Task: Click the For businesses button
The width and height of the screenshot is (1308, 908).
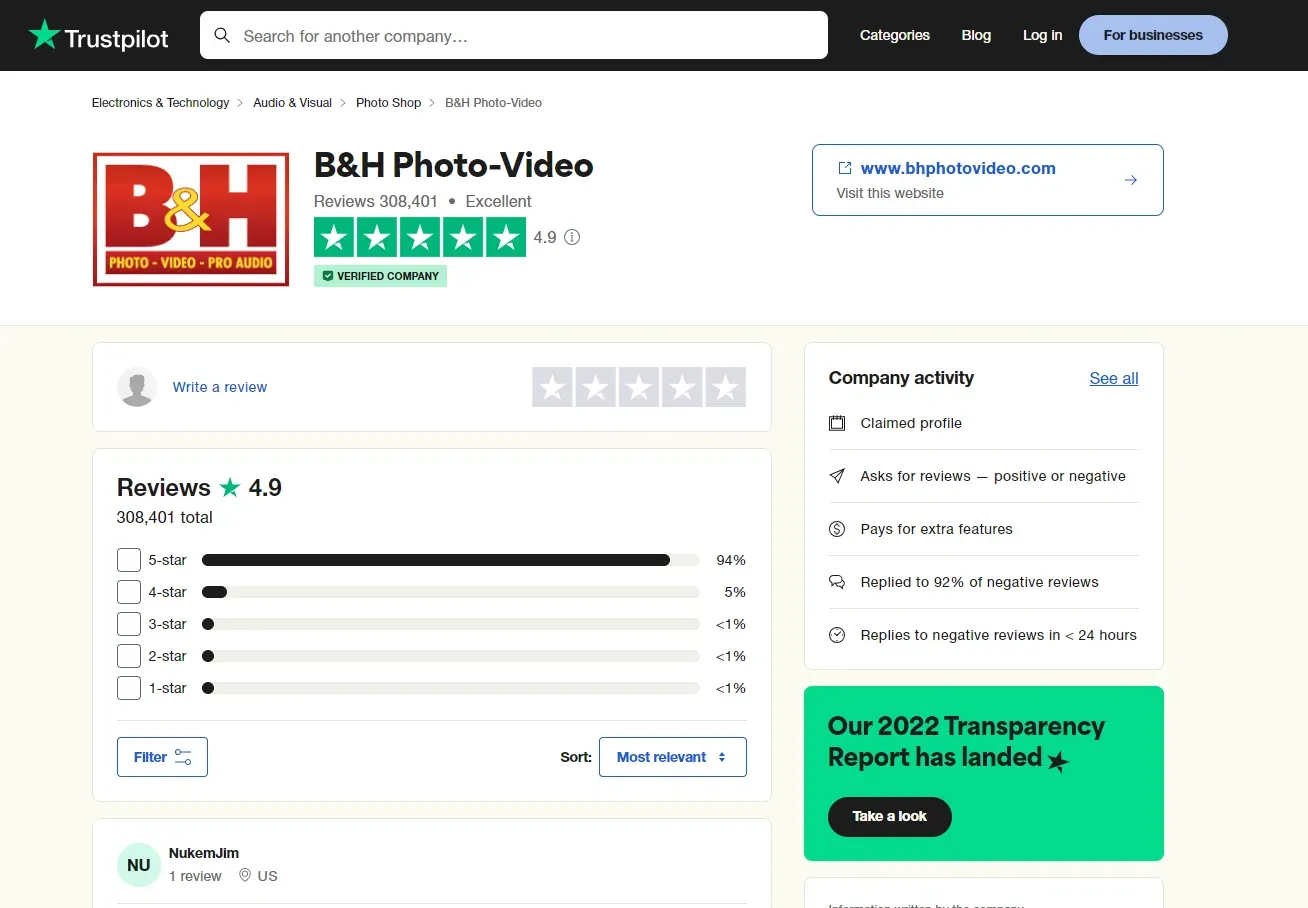Action: tap(1152, 35)
